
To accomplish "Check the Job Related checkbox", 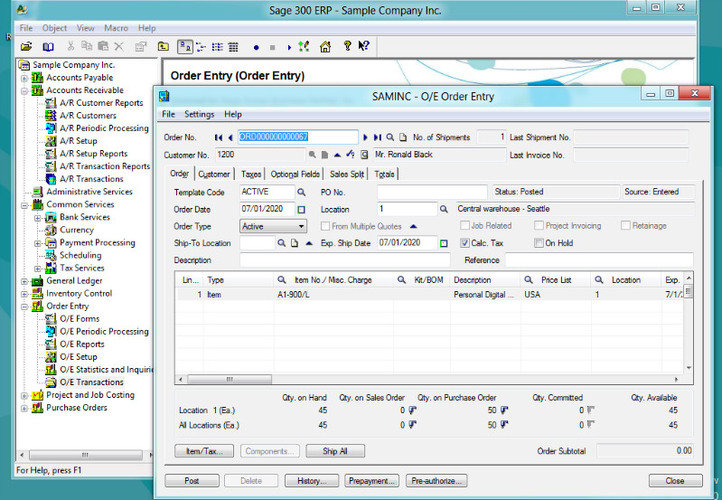I will click(x=465, y=226).
